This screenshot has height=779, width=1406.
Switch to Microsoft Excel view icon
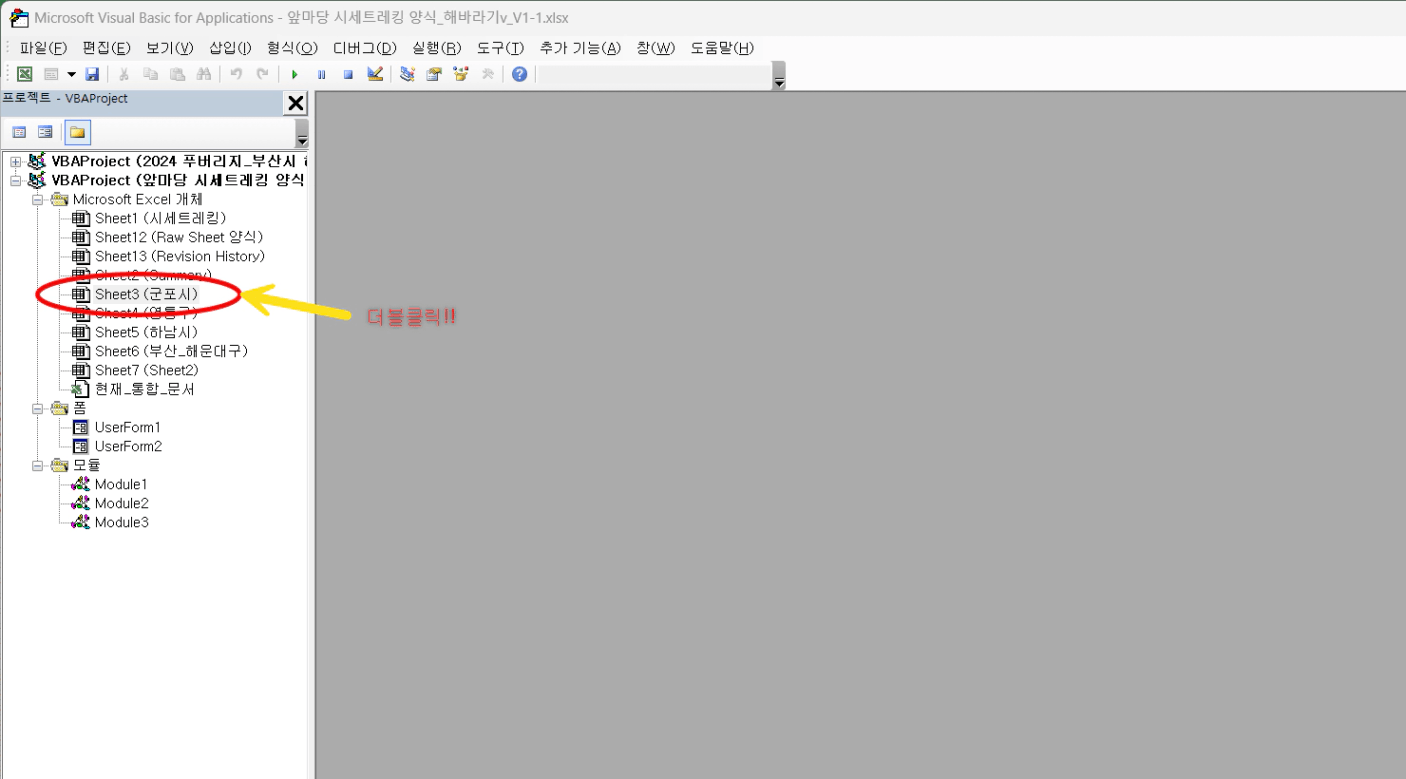pyautogui.click(x=25, y=74)
